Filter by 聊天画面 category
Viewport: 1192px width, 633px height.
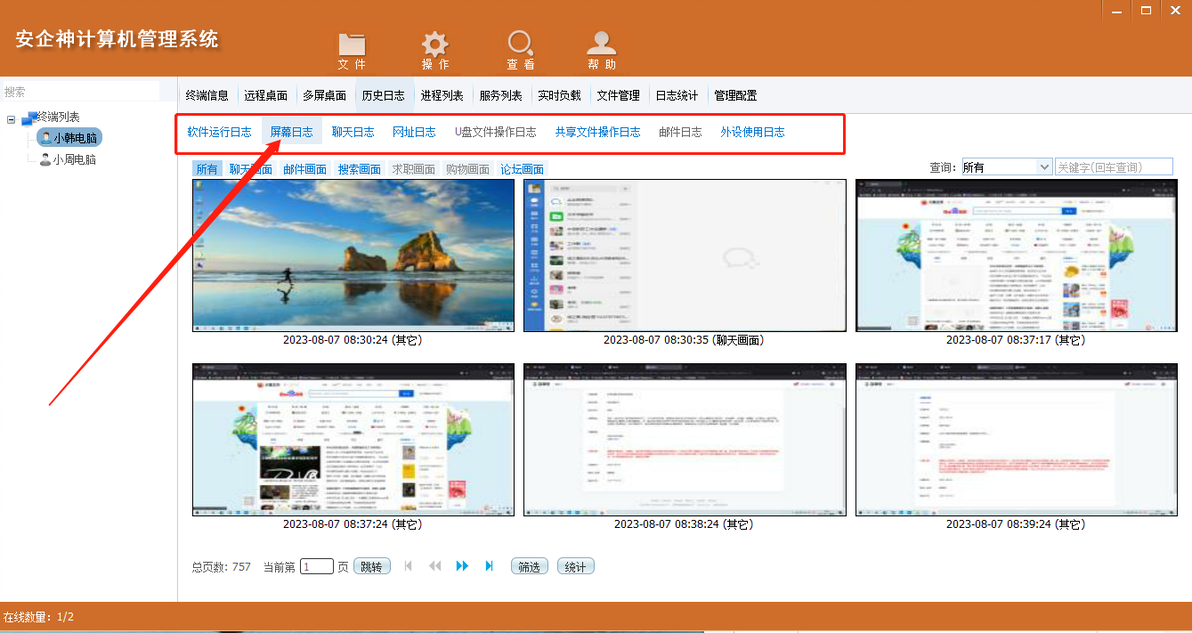pos(251,169)
